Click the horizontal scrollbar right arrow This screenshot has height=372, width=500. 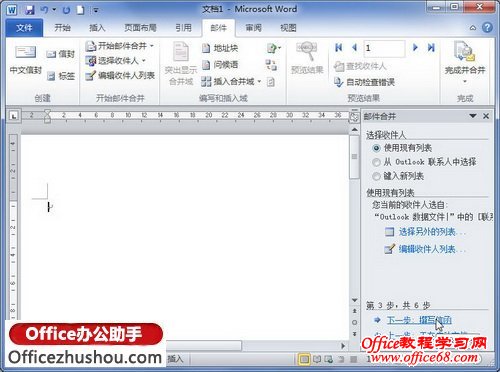[343, 346]
